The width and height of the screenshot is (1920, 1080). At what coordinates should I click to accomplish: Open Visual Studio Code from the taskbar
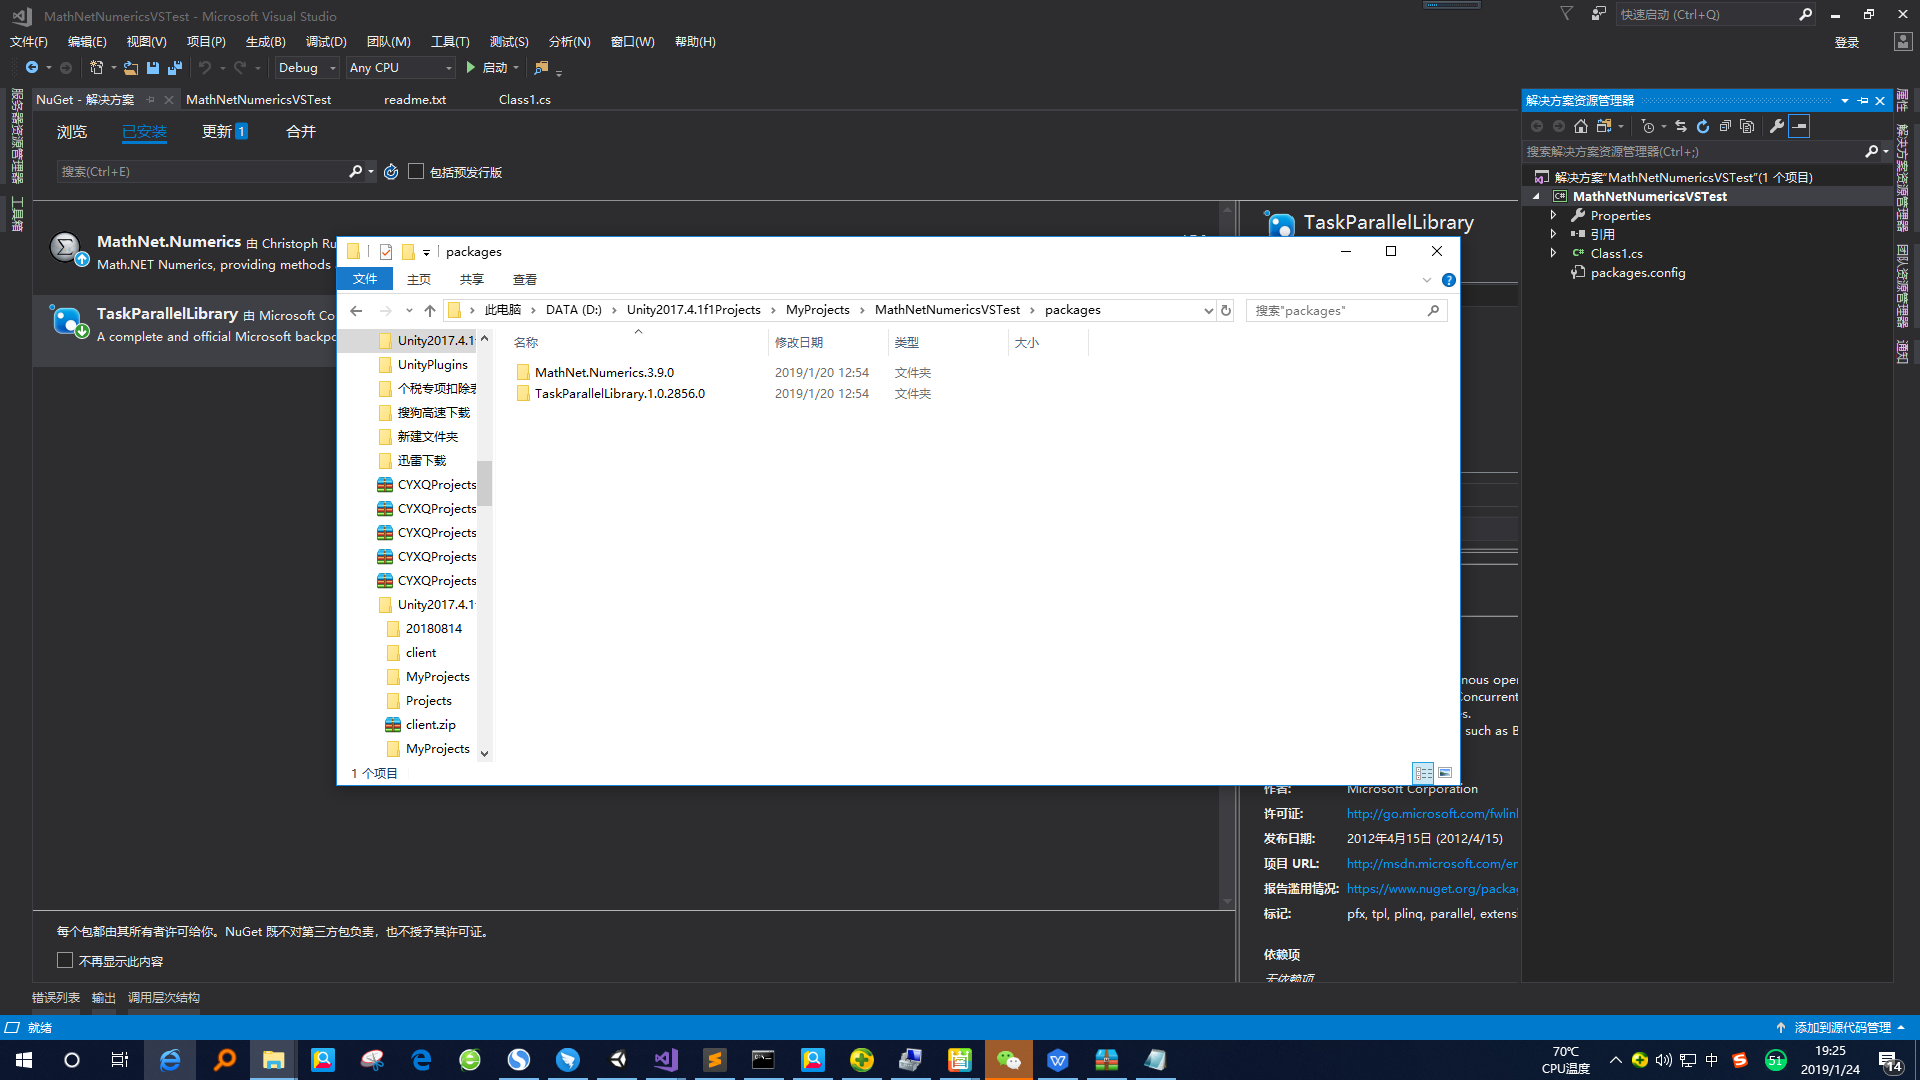coord(666,1059)
